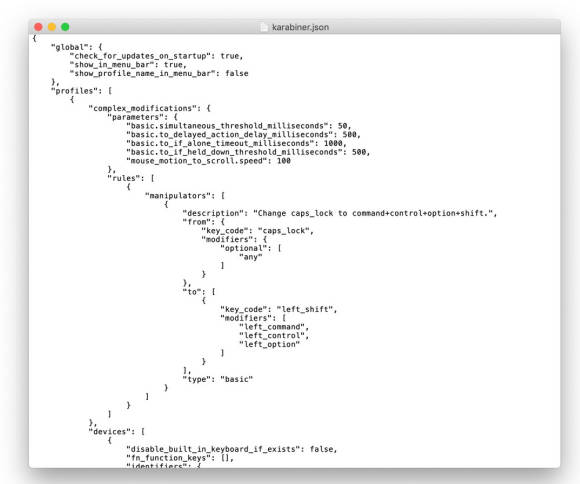Click the description string about caps_lock
580x484 pixels.
pyautogui.click(x=373, y=213)
